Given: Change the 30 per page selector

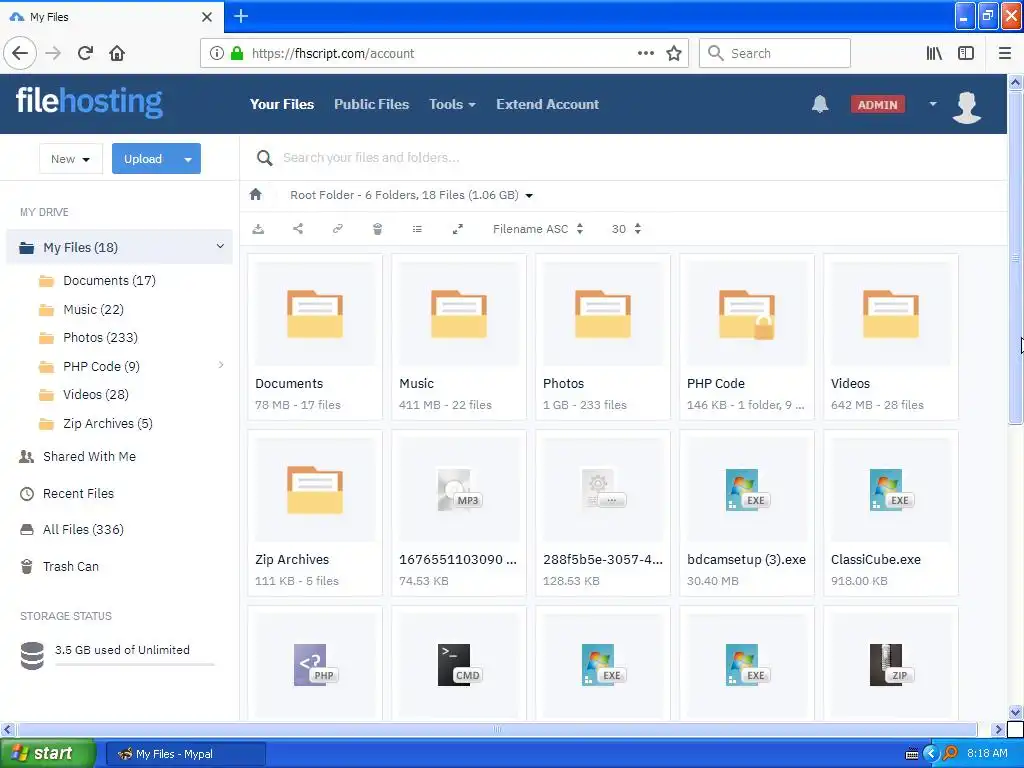Looking at the screenshot, I should click(x=626, y=229).
